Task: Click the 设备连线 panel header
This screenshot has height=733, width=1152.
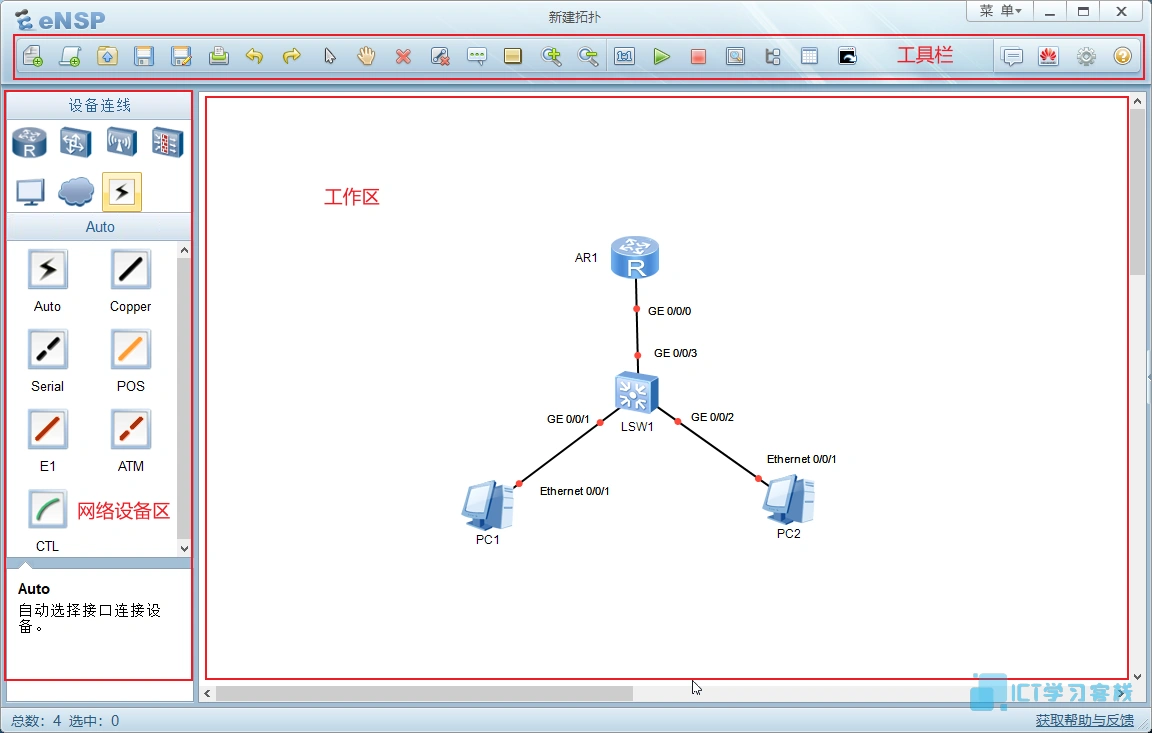Action: pyautogui.click(x=100, y=106)
